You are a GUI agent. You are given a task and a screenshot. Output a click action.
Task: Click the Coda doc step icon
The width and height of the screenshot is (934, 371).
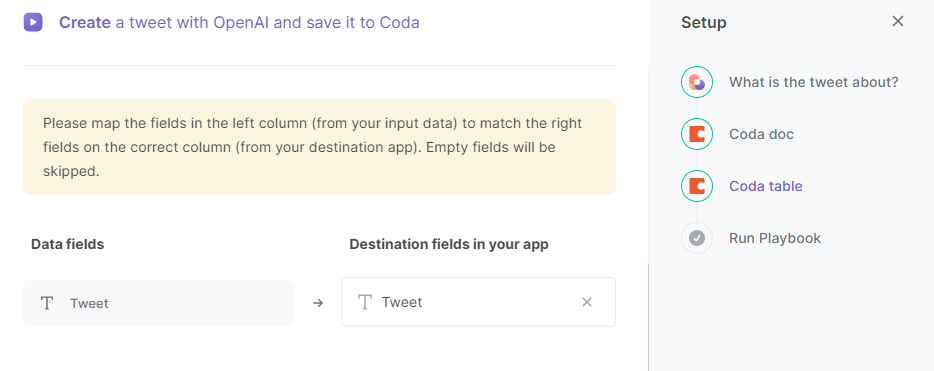(x=697, y=134)
